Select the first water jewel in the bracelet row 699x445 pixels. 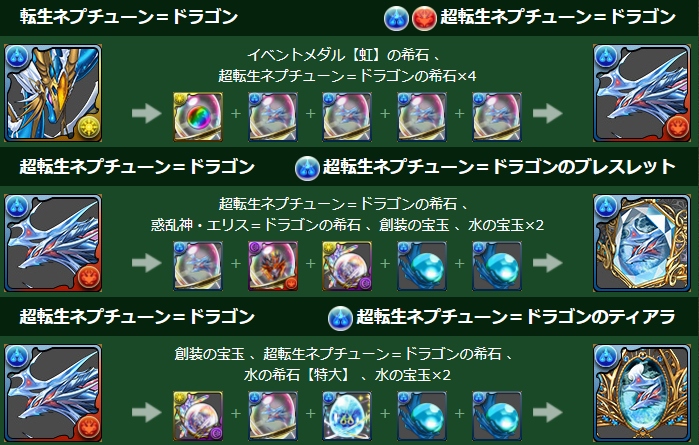click(x=422, y=266)
